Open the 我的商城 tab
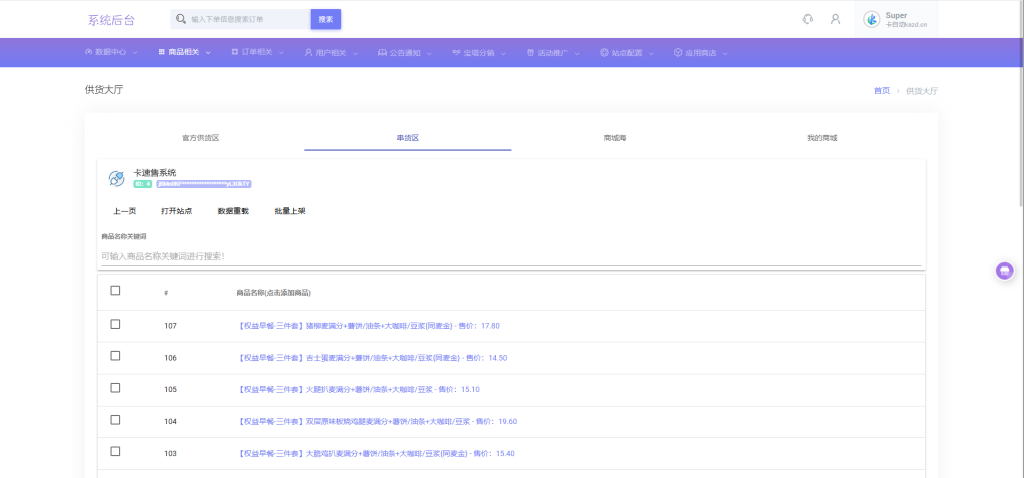Screen dimensions: 1024x478 [x=822, y=137]
